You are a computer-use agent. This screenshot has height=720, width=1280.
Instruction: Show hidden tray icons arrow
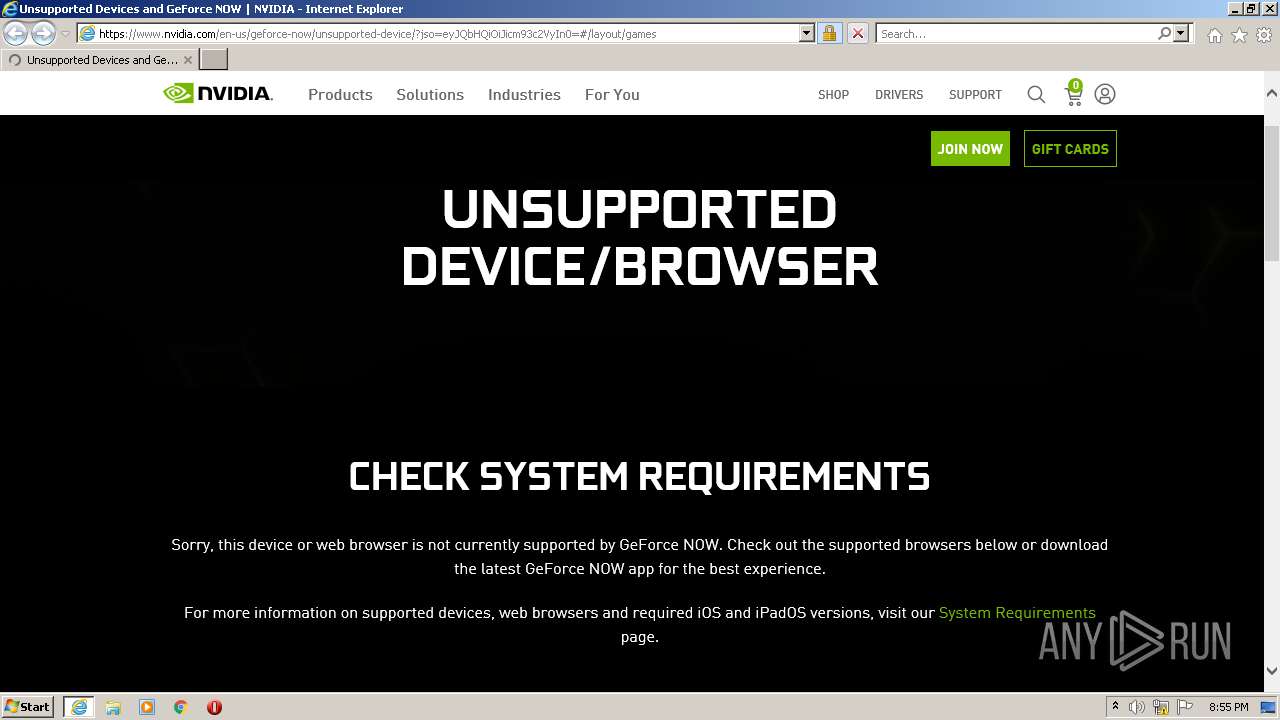[1116, 707]
